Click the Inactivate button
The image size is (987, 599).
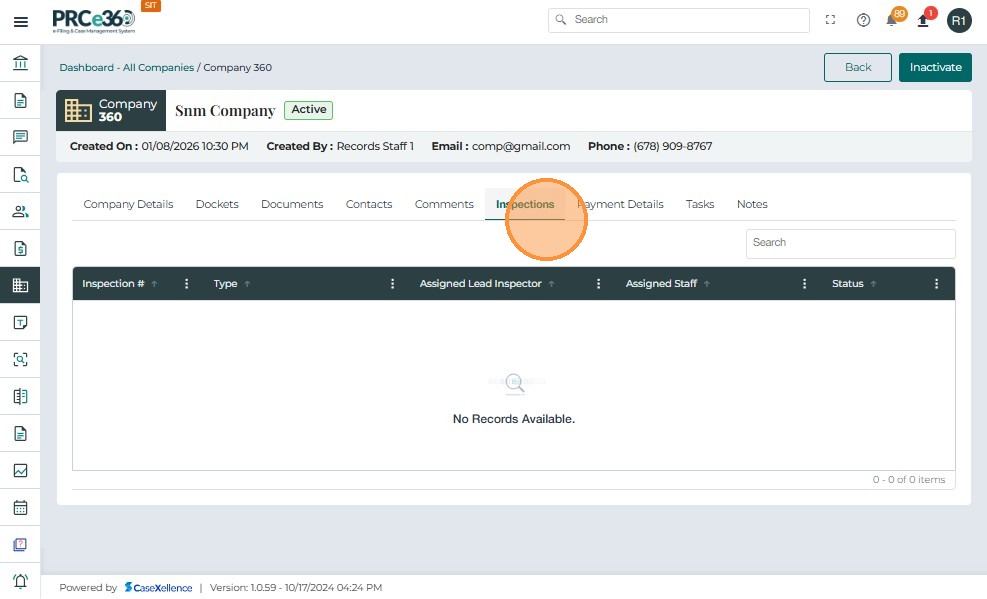point(935,67)
